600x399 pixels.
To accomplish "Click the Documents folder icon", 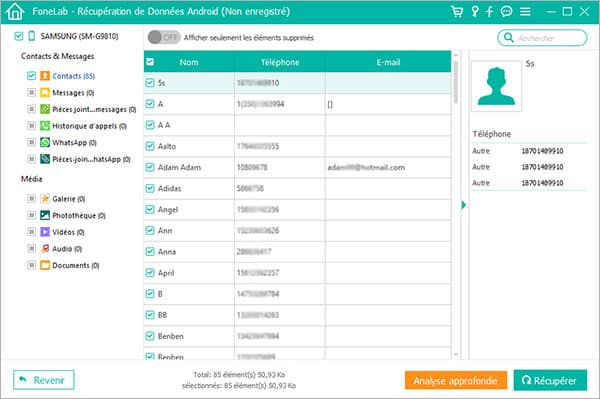I will pos(45,265).
